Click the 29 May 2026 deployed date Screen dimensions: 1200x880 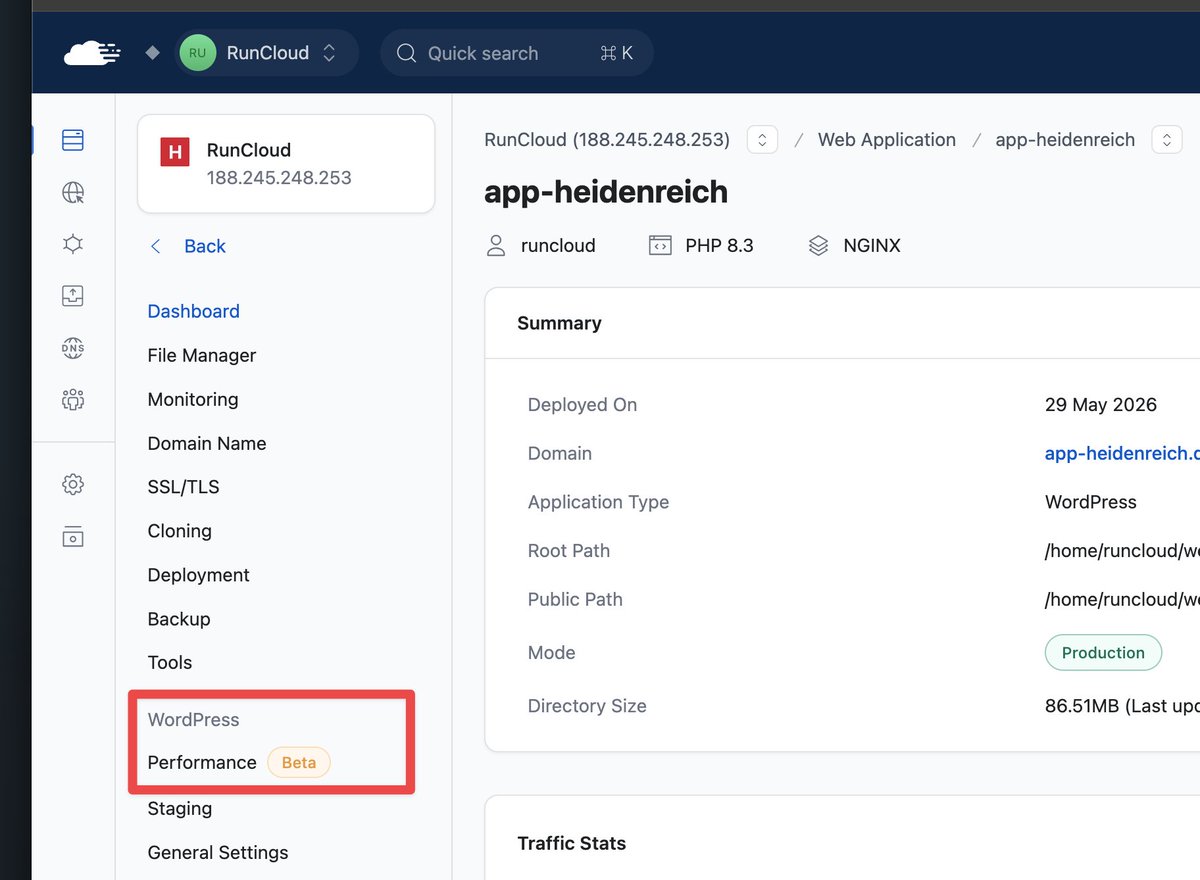(x=1100, y=405)
